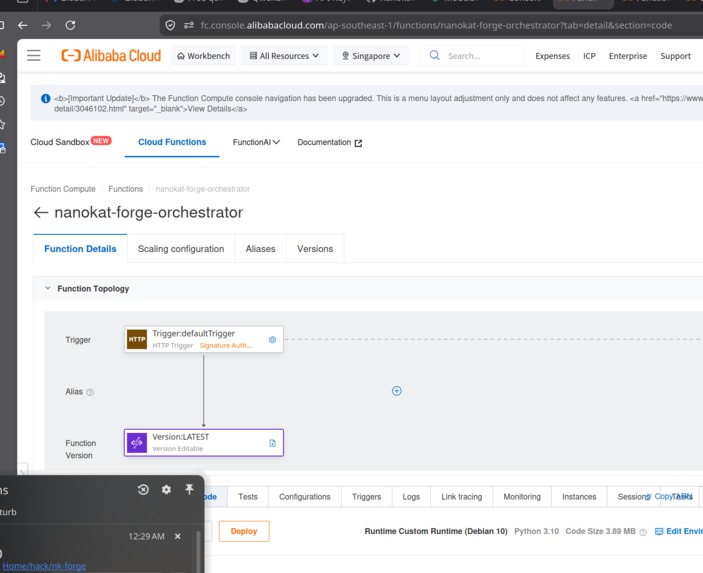
Task: Click site permissions icon in address bar
Action: coord(189,25)
